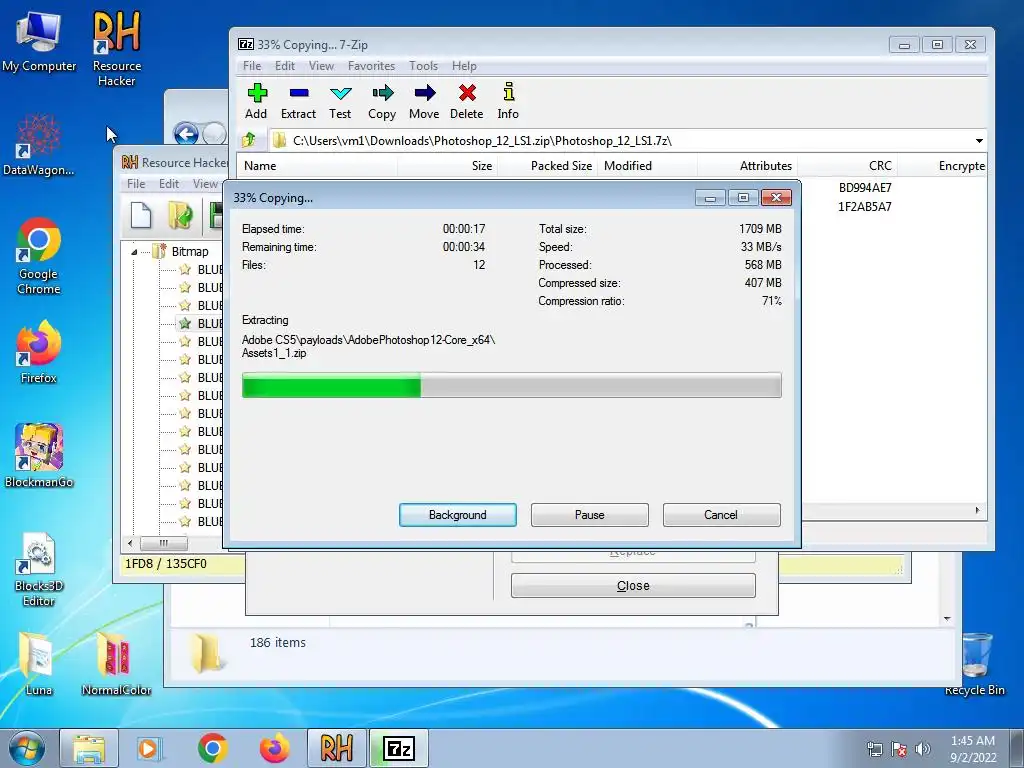
Task: Send the copy operation to Background
Action: 458,515
